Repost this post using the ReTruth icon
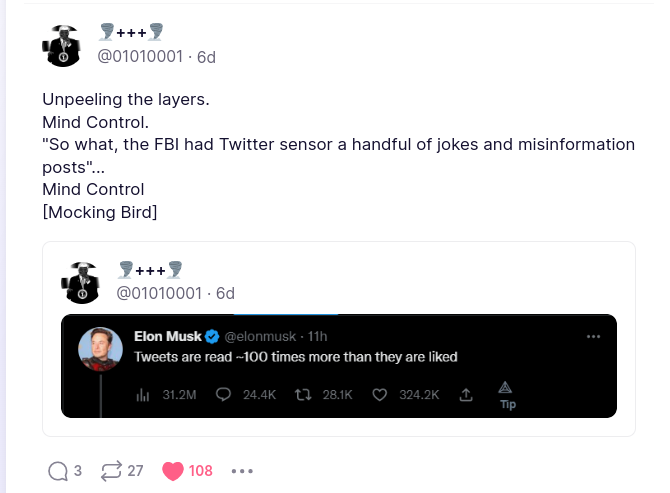The width and height of the screenshot is (670, 493). tap(111, 470)
